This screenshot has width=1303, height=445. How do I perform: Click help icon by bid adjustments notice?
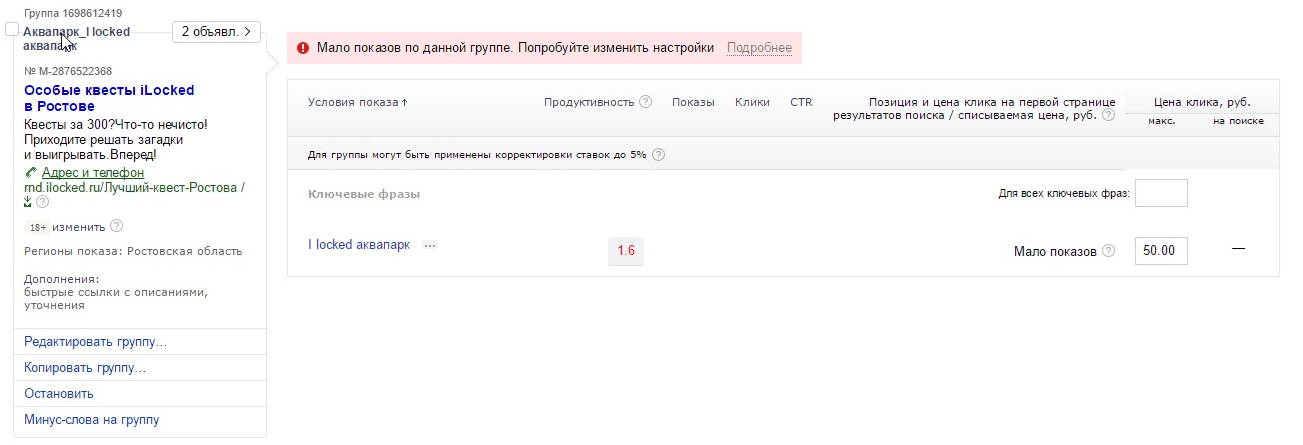(x=658, y=154)
